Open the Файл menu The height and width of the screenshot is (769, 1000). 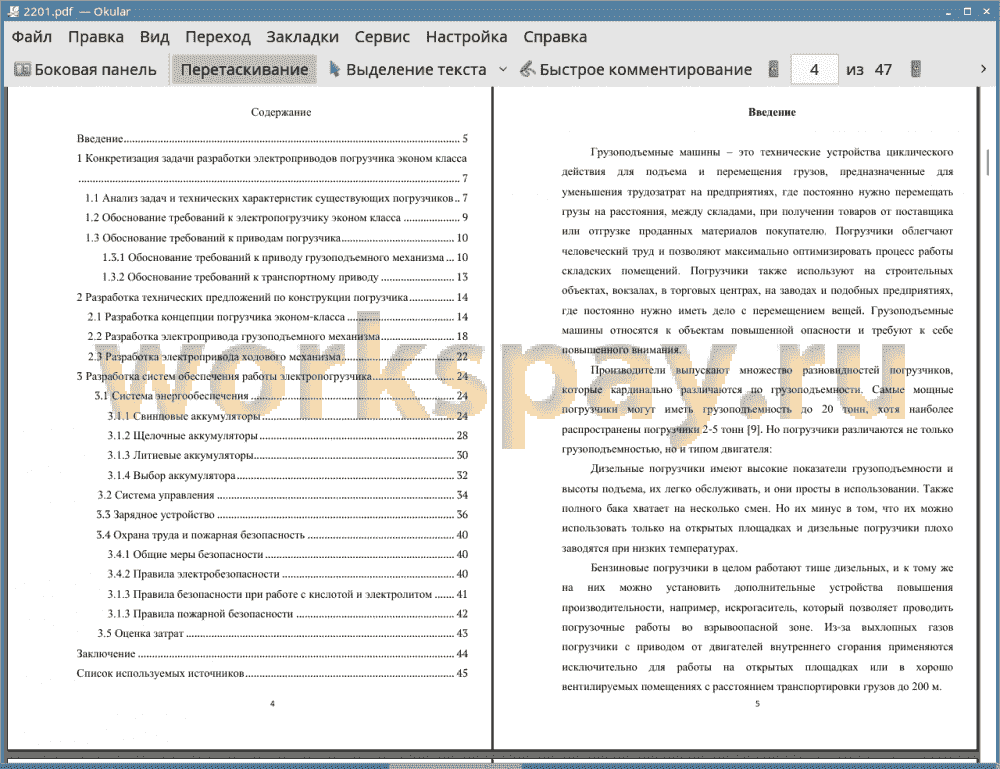(x=32, y=37)
